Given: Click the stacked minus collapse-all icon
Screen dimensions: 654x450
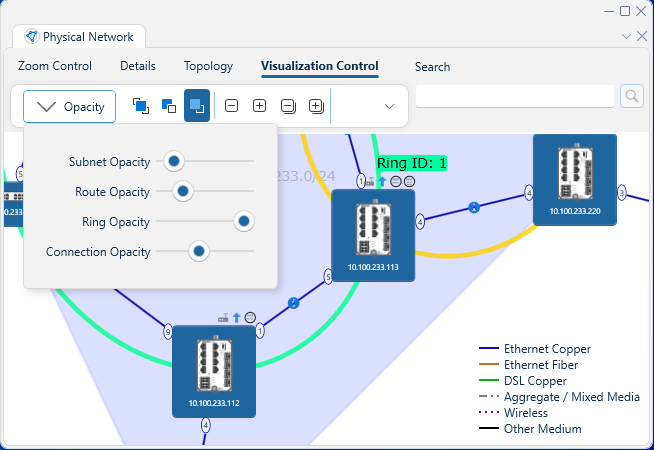Looking at the screenshot, I should pyautogui.click(x=288, y=106).
